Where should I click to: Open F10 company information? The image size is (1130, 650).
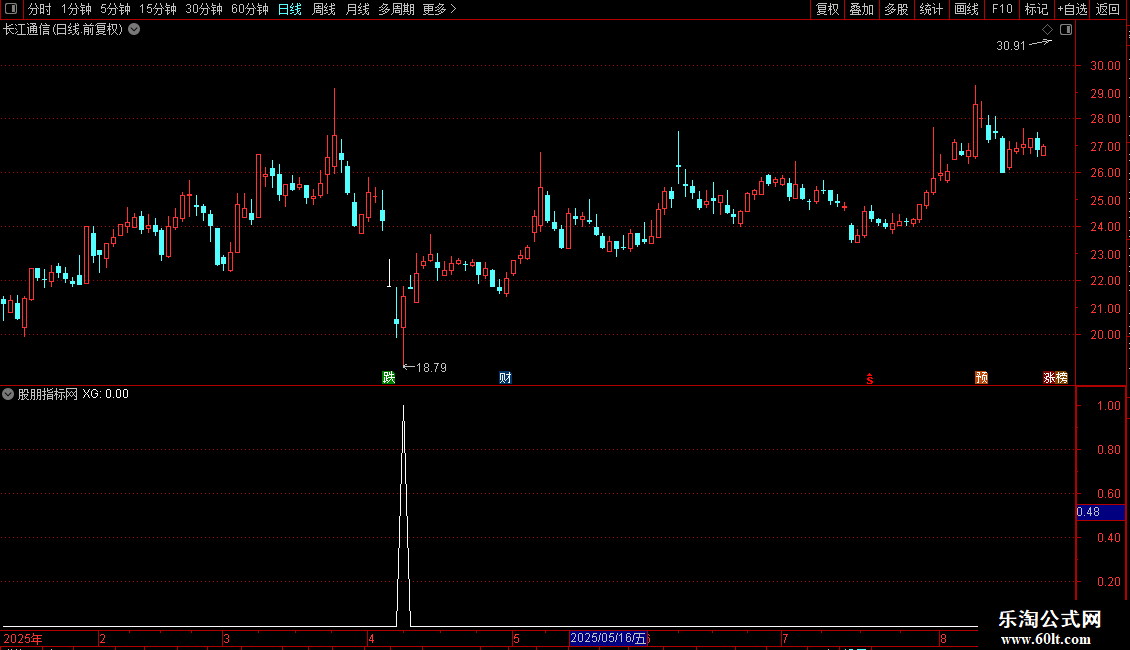1002,9
